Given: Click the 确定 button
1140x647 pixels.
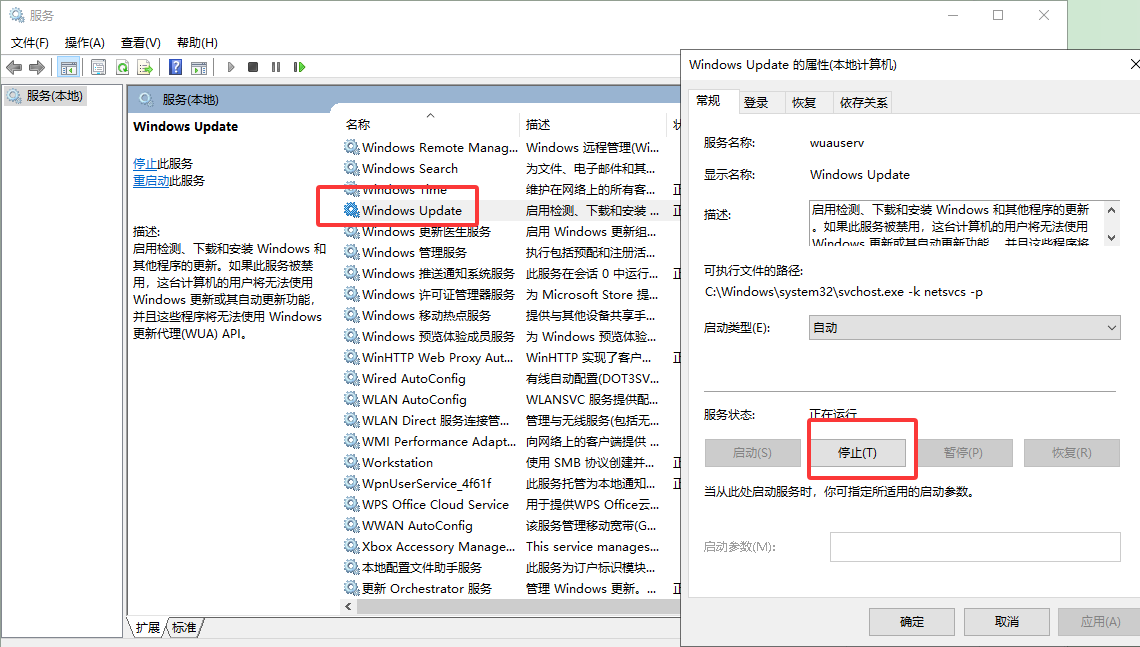Looking at the screenshot, I should (x=912, y=622).
